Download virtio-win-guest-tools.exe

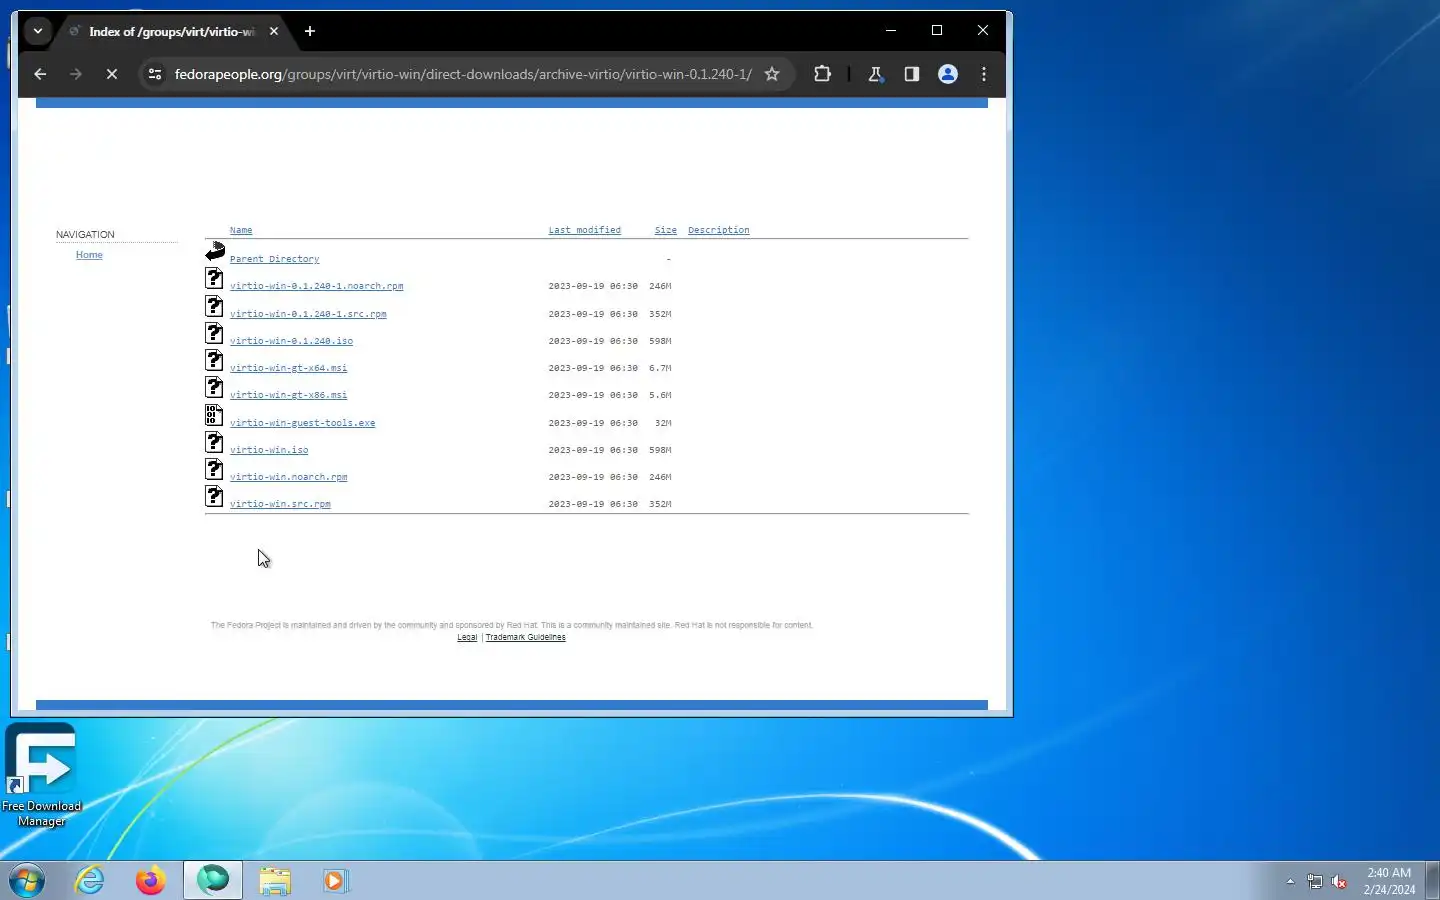[x=302, y=423]
